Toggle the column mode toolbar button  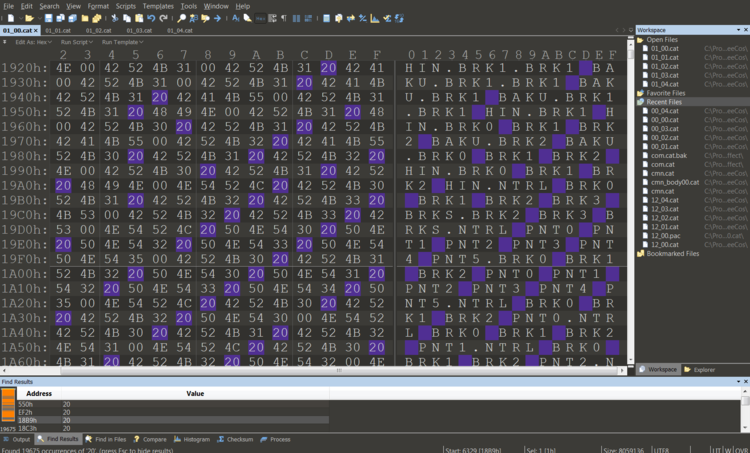296,18
